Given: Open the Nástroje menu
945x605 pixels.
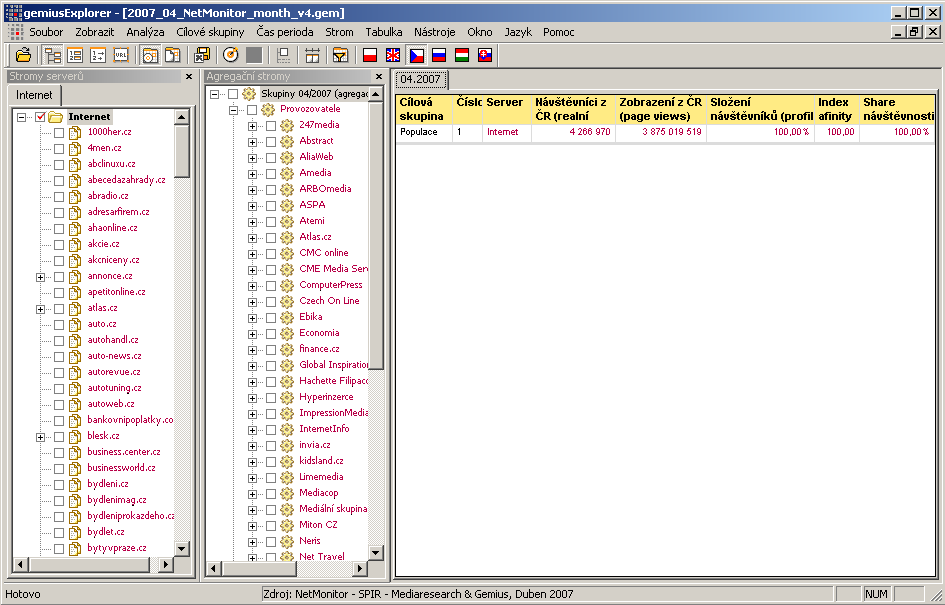Looking at the screenshot, I should tap(435, 32).
